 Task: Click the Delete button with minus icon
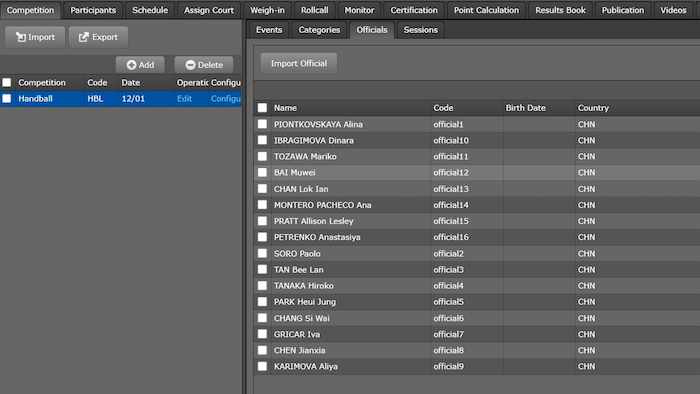tap(204, 65)
